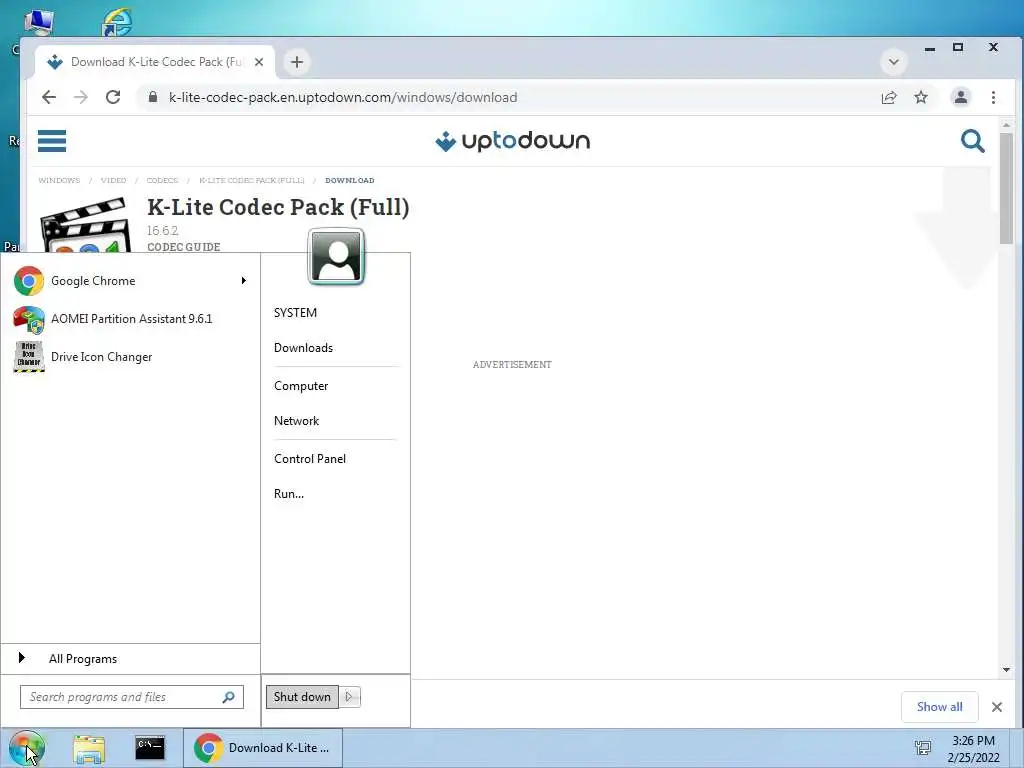Go to K-LITE CODEC PACK (FULL) breadcrumb
This screenshot has width=1024, height=768.
tap(251, 180)
